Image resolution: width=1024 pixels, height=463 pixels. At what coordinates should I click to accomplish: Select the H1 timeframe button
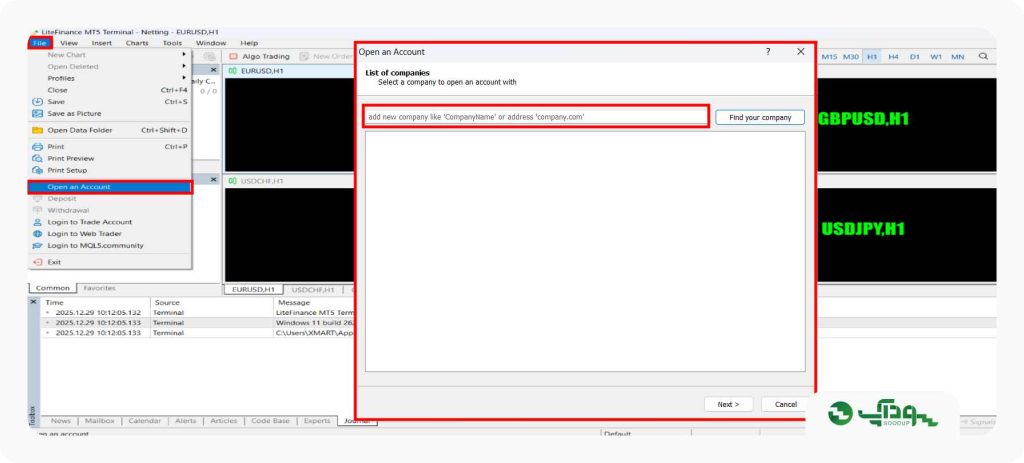(x=872, y=57)
